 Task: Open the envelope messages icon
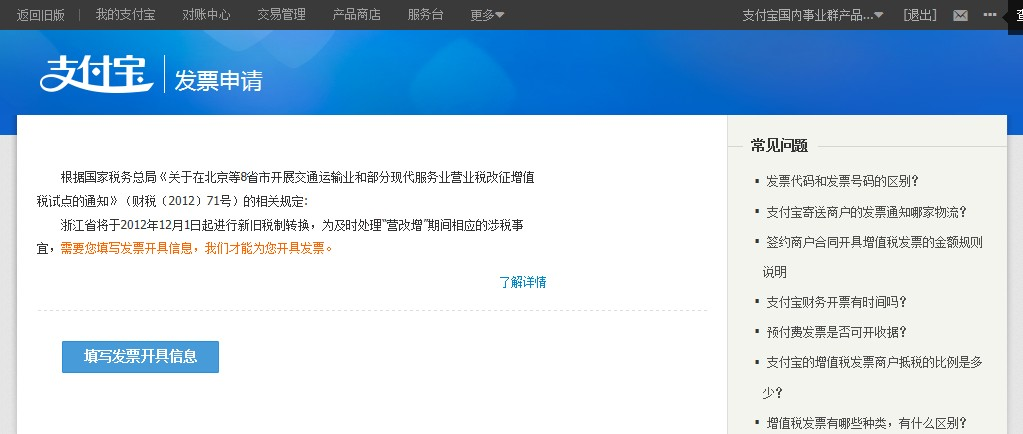point(960,15)
